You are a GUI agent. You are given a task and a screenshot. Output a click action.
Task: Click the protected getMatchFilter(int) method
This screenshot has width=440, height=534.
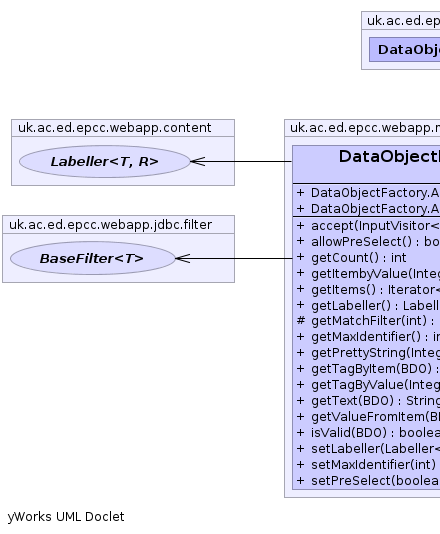pos(366,321)
